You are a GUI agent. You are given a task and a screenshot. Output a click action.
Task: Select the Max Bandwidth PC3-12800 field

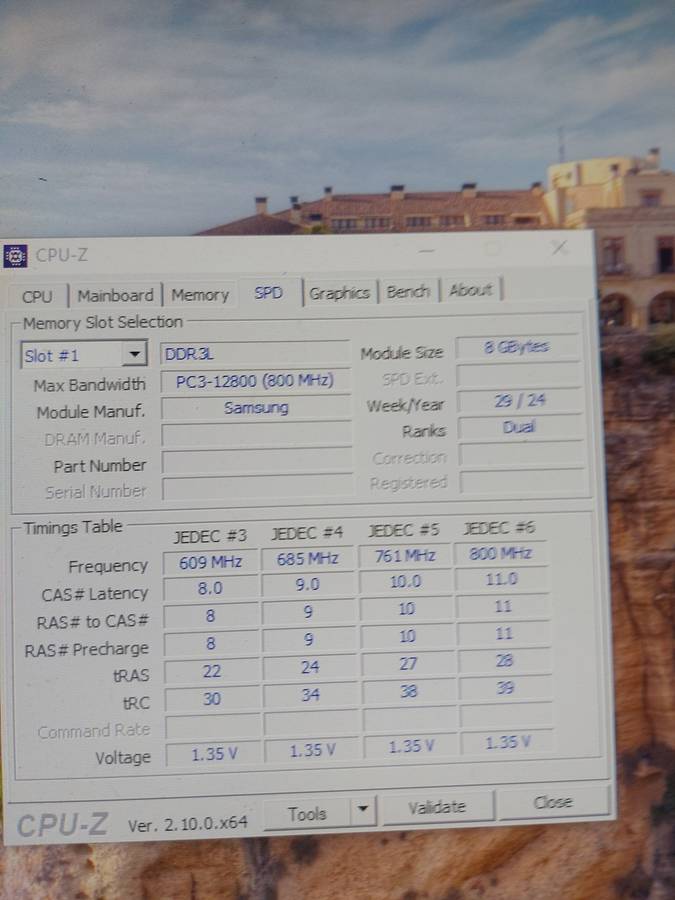click(255, 381)
